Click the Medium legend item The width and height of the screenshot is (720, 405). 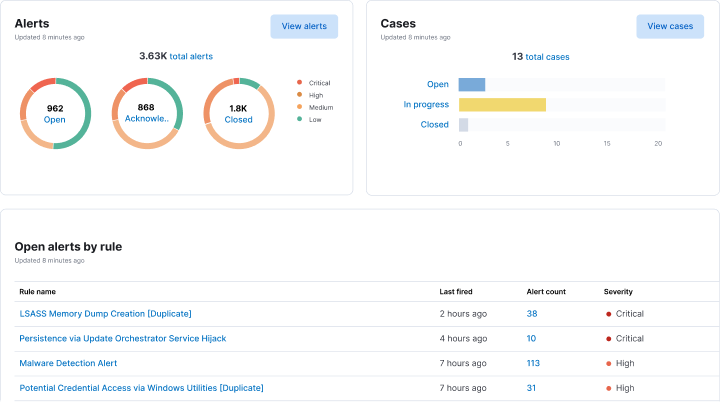click(x=320, y=107)
